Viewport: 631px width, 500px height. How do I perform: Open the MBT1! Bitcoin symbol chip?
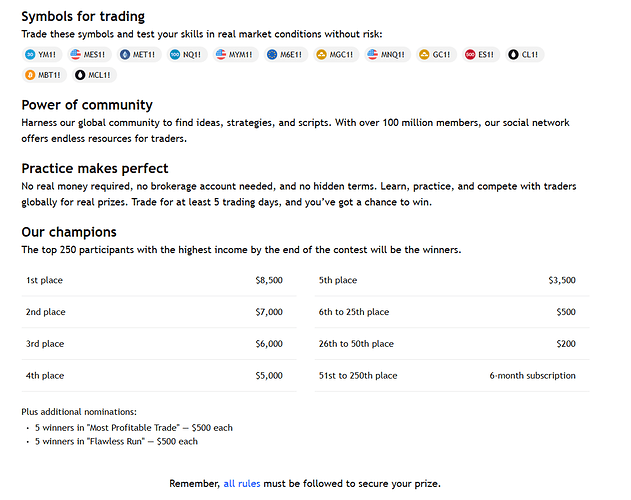(44, 75)
